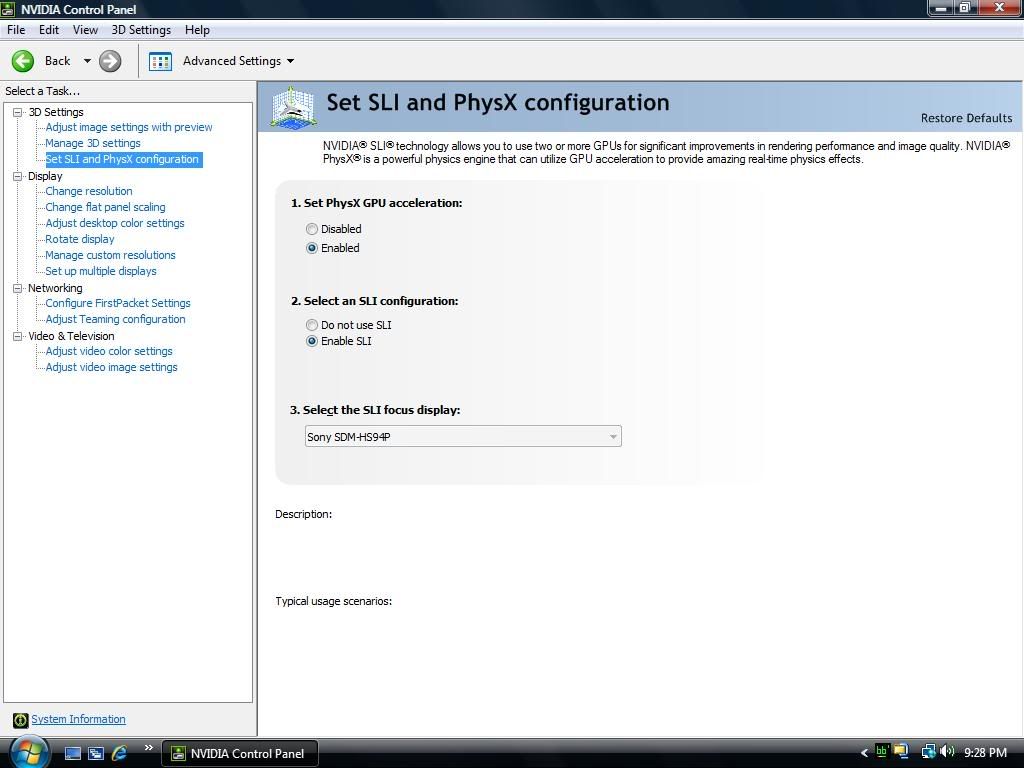Choose the 'Do not use SLI' option
The image size is (1024, 768).
point(312,325)
